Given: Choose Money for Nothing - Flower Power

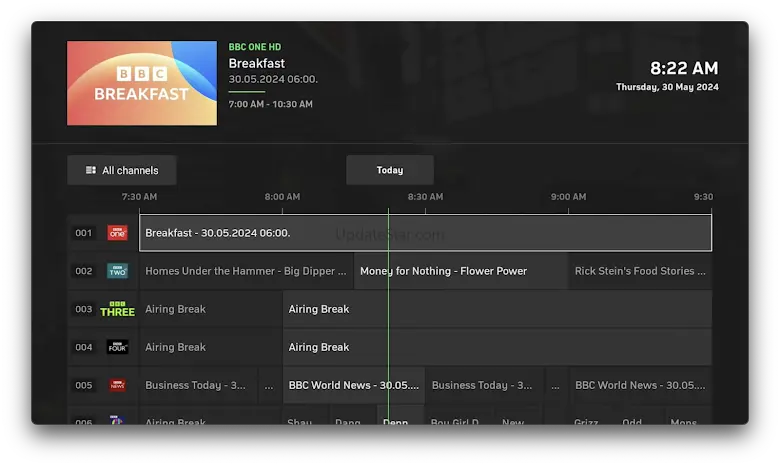Looking at the screenshot, I should point(460,271).
